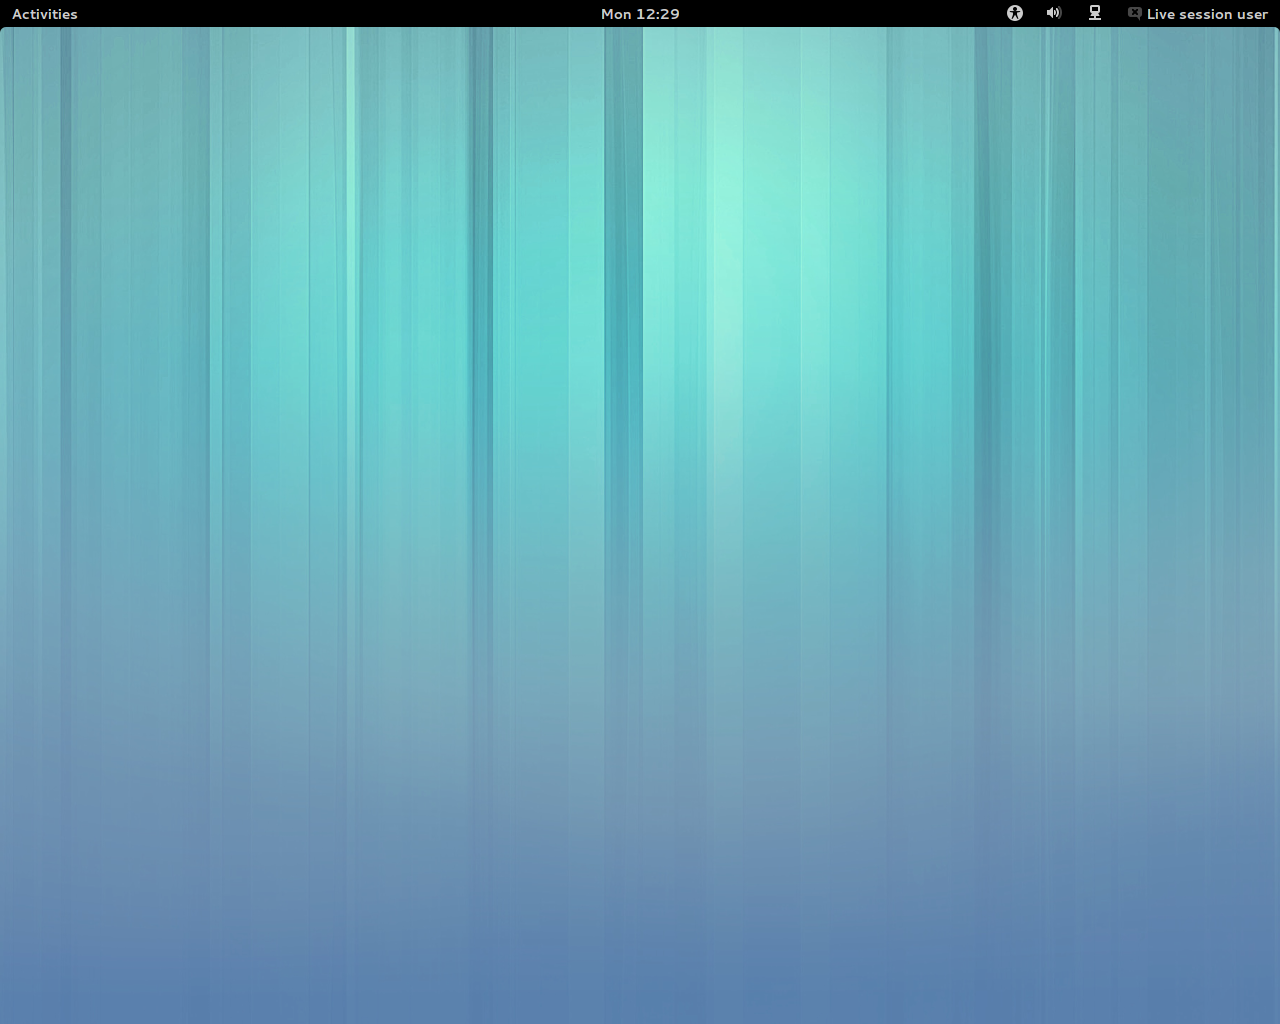The width and height of the screenshot is (1280, 1024).
Task: Open the Activities overview
Action: pos(44,13)
